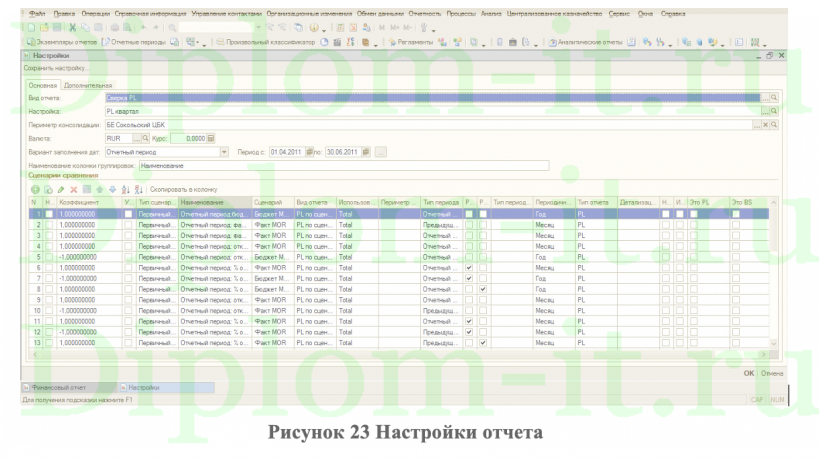Select the Основная tab
819x460 pixels.
[43, 85]
